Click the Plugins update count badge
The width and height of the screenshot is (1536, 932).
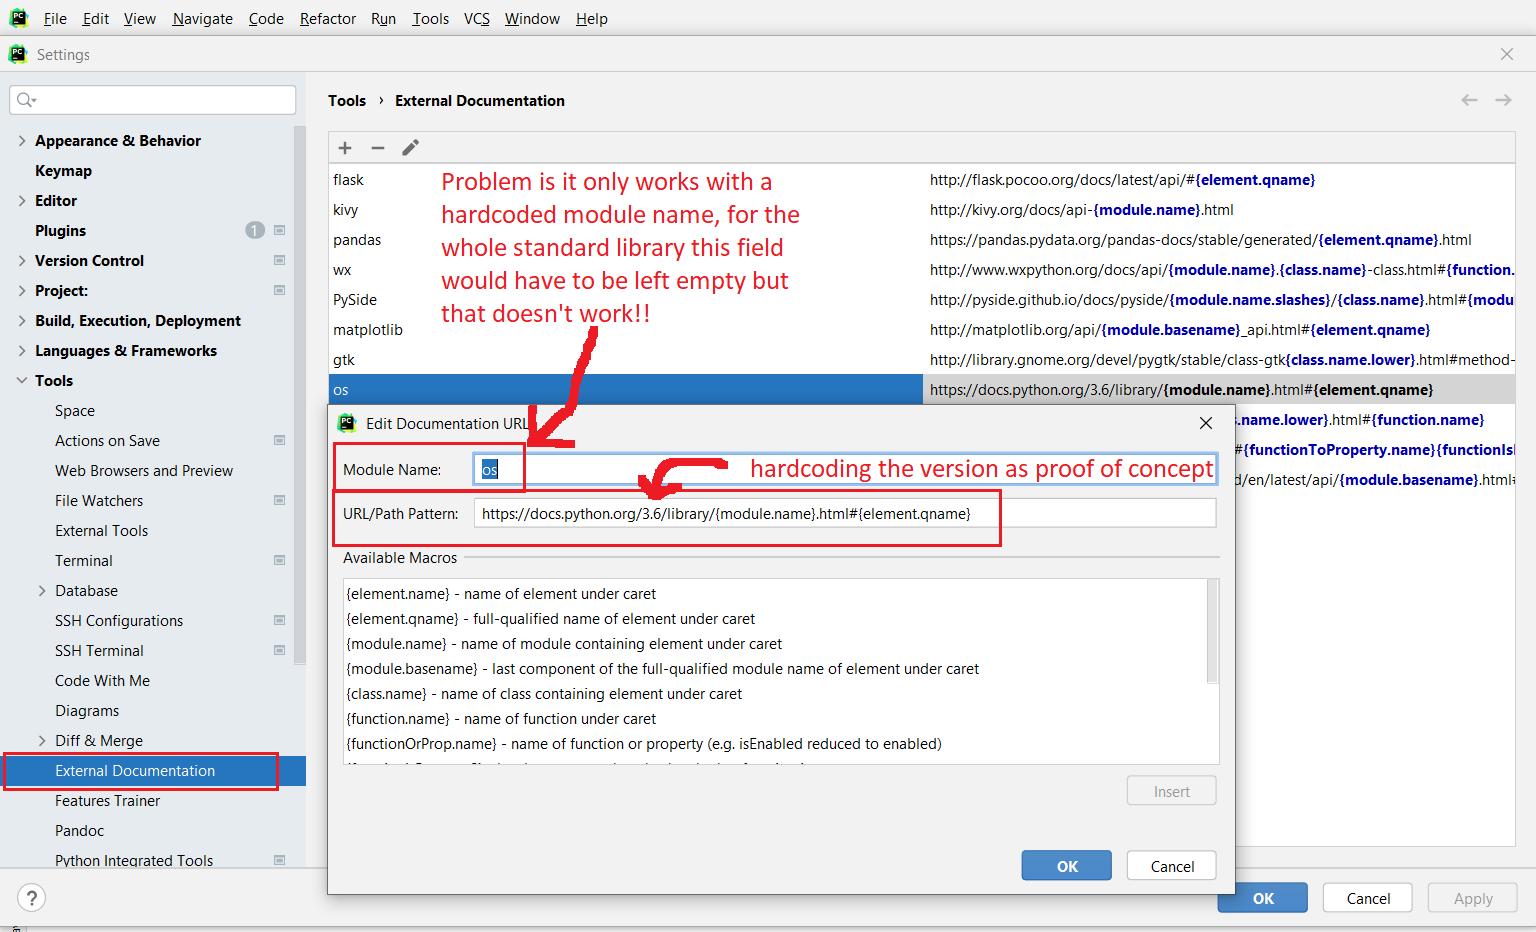255,230
